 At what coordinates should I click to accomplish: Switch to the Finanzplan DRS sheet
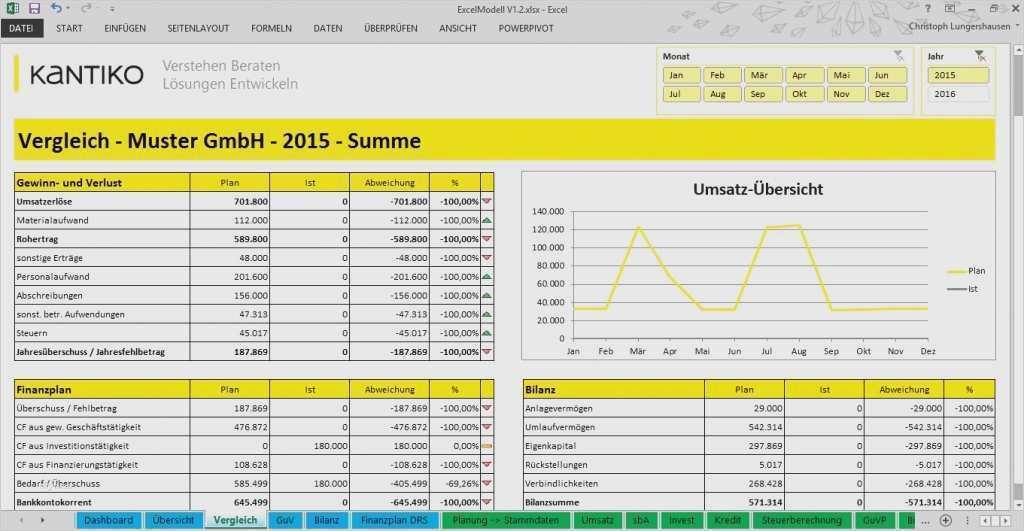coord(393,521)
